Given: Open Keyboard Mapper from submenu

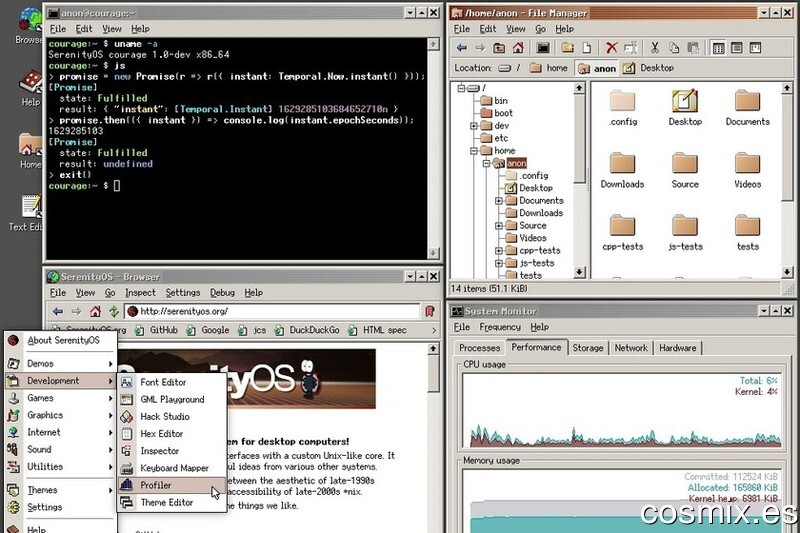Looking at the screenshot, I should coord(172,468).
